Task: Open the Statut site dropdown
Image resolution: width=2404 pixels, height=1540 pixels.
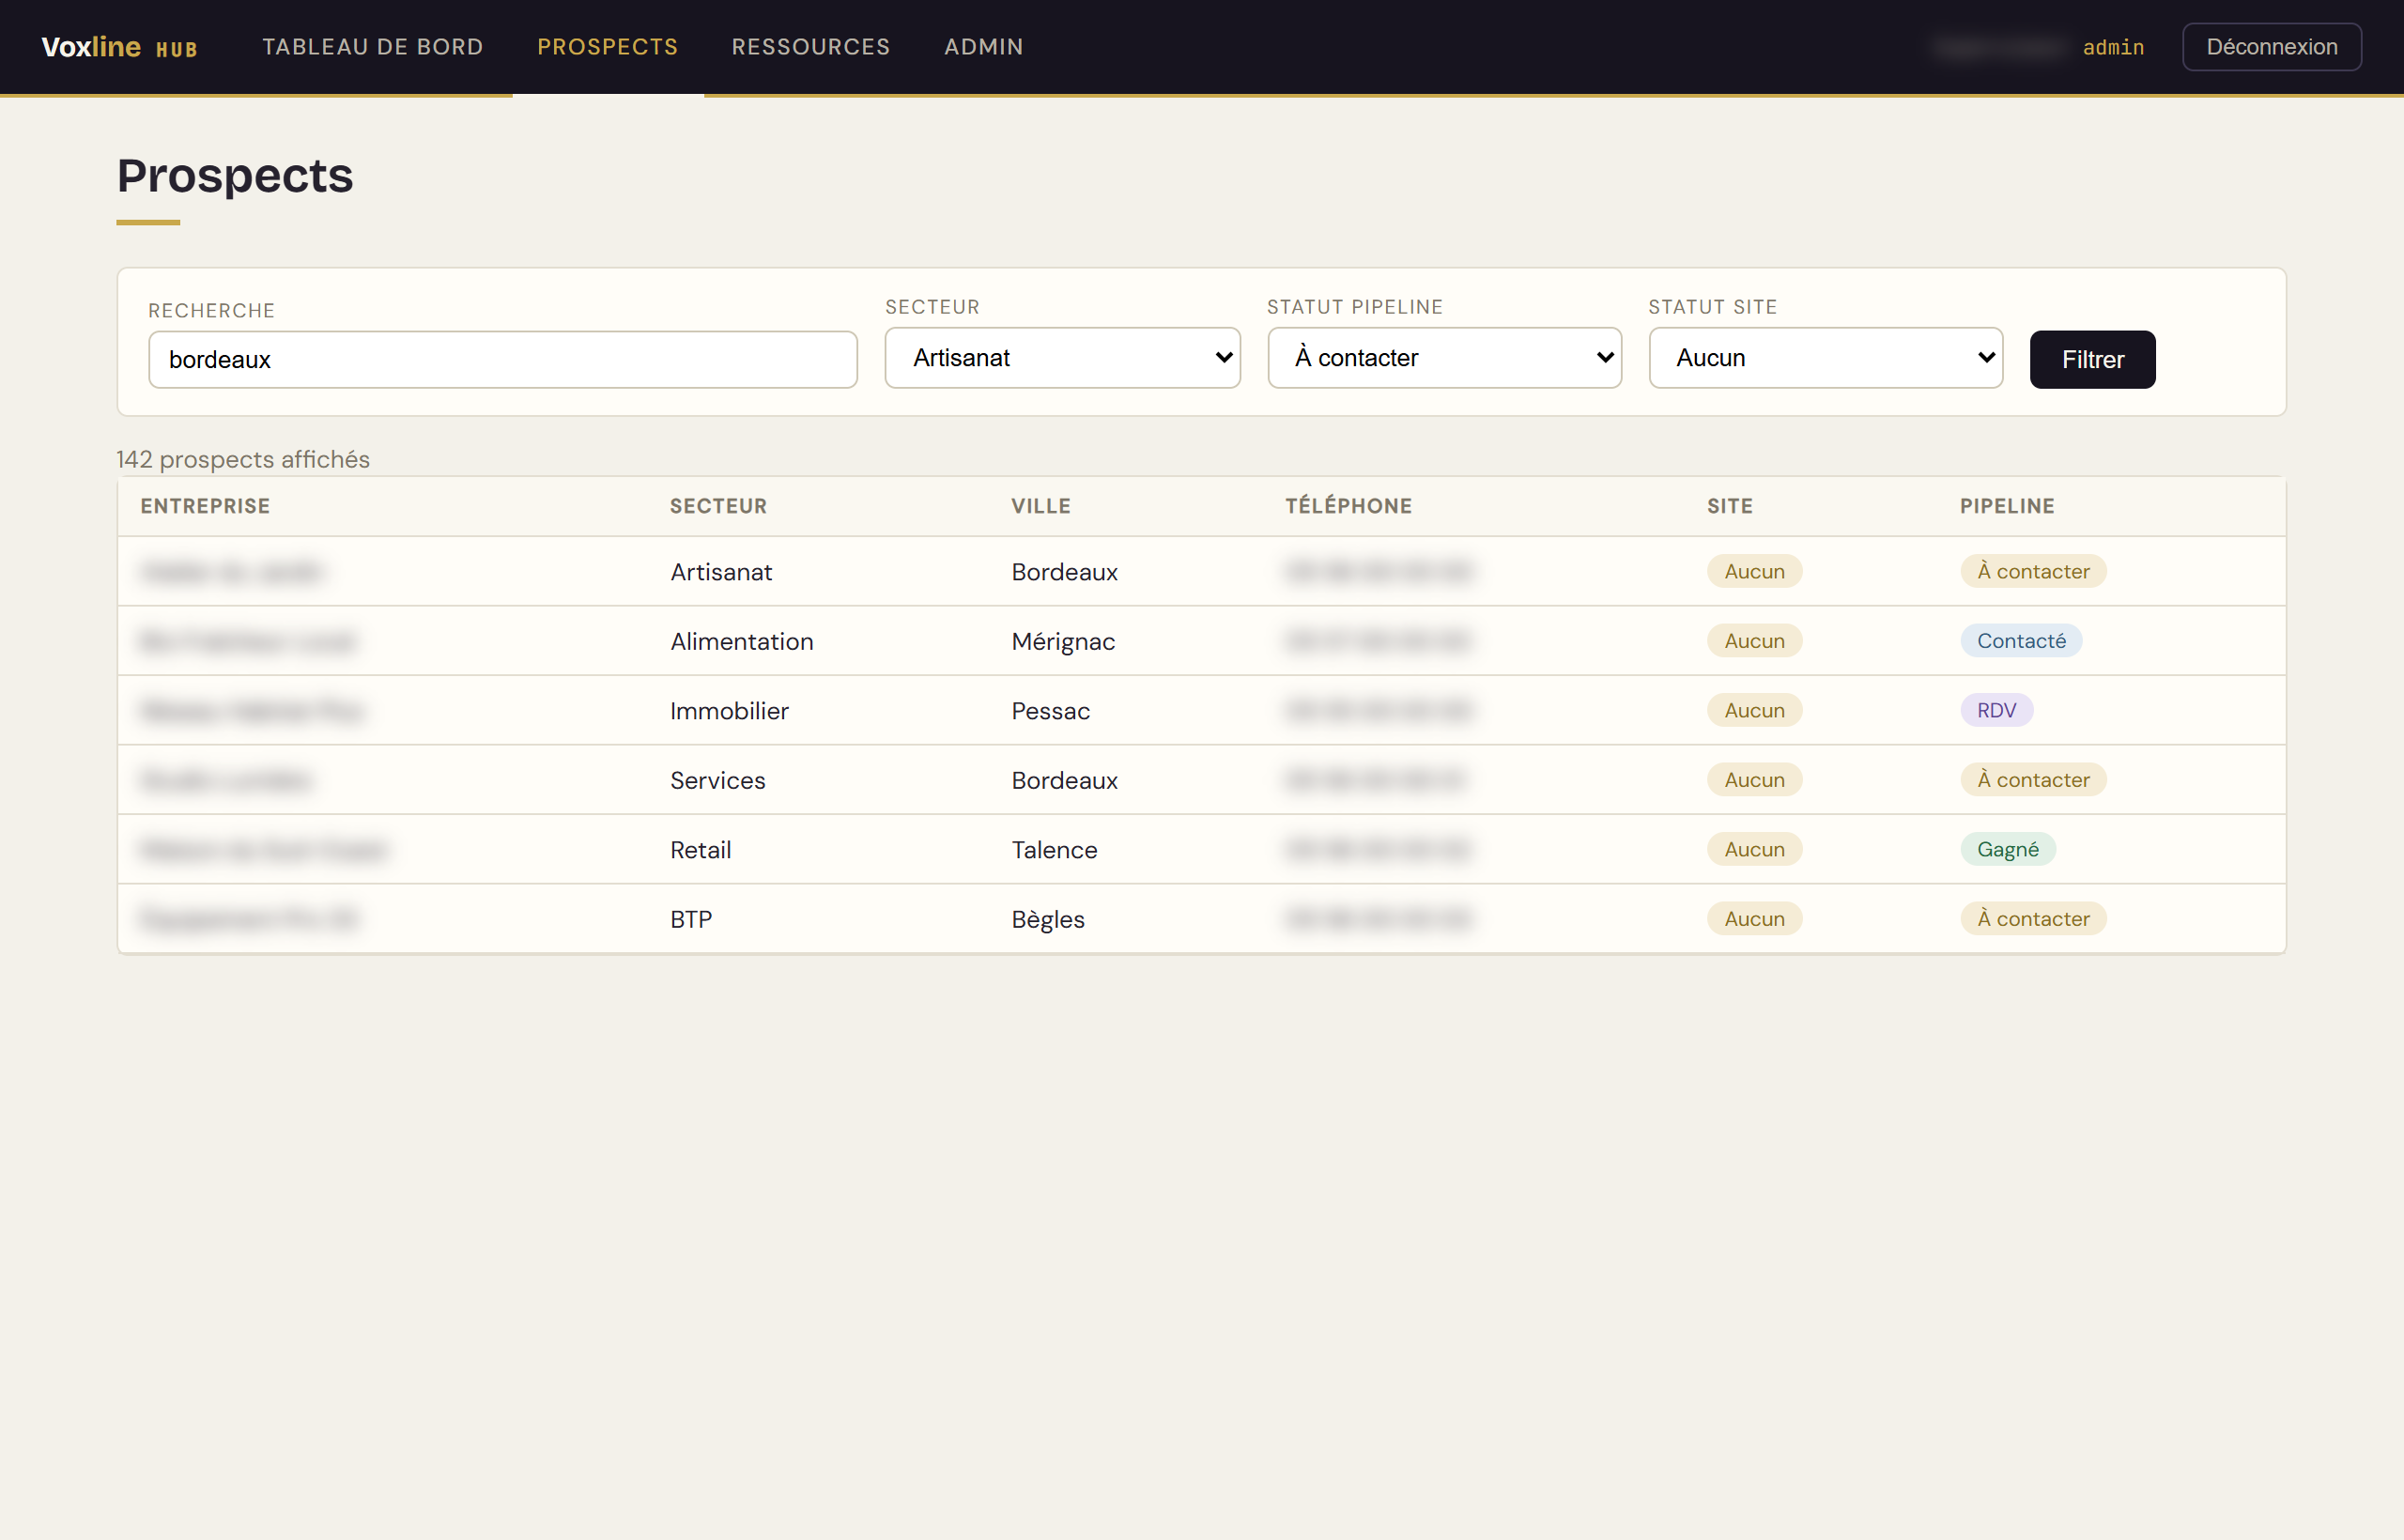Action: pos(1825,357)
